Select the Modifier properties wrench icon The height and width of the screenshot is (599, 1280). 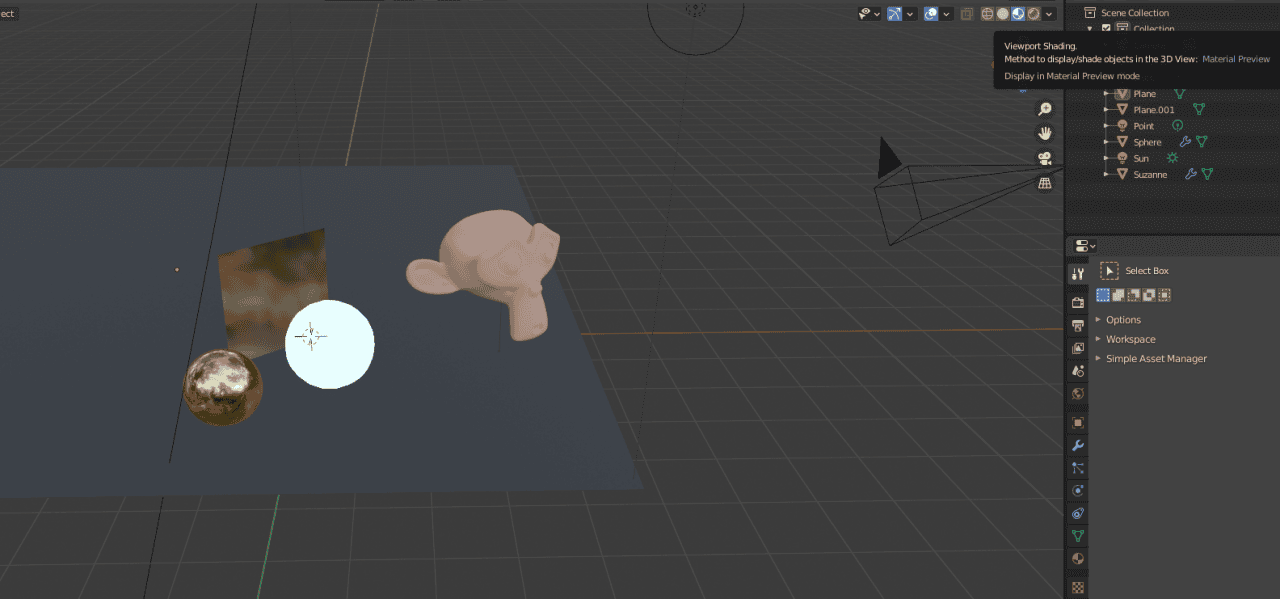[x=1077, y=443]
